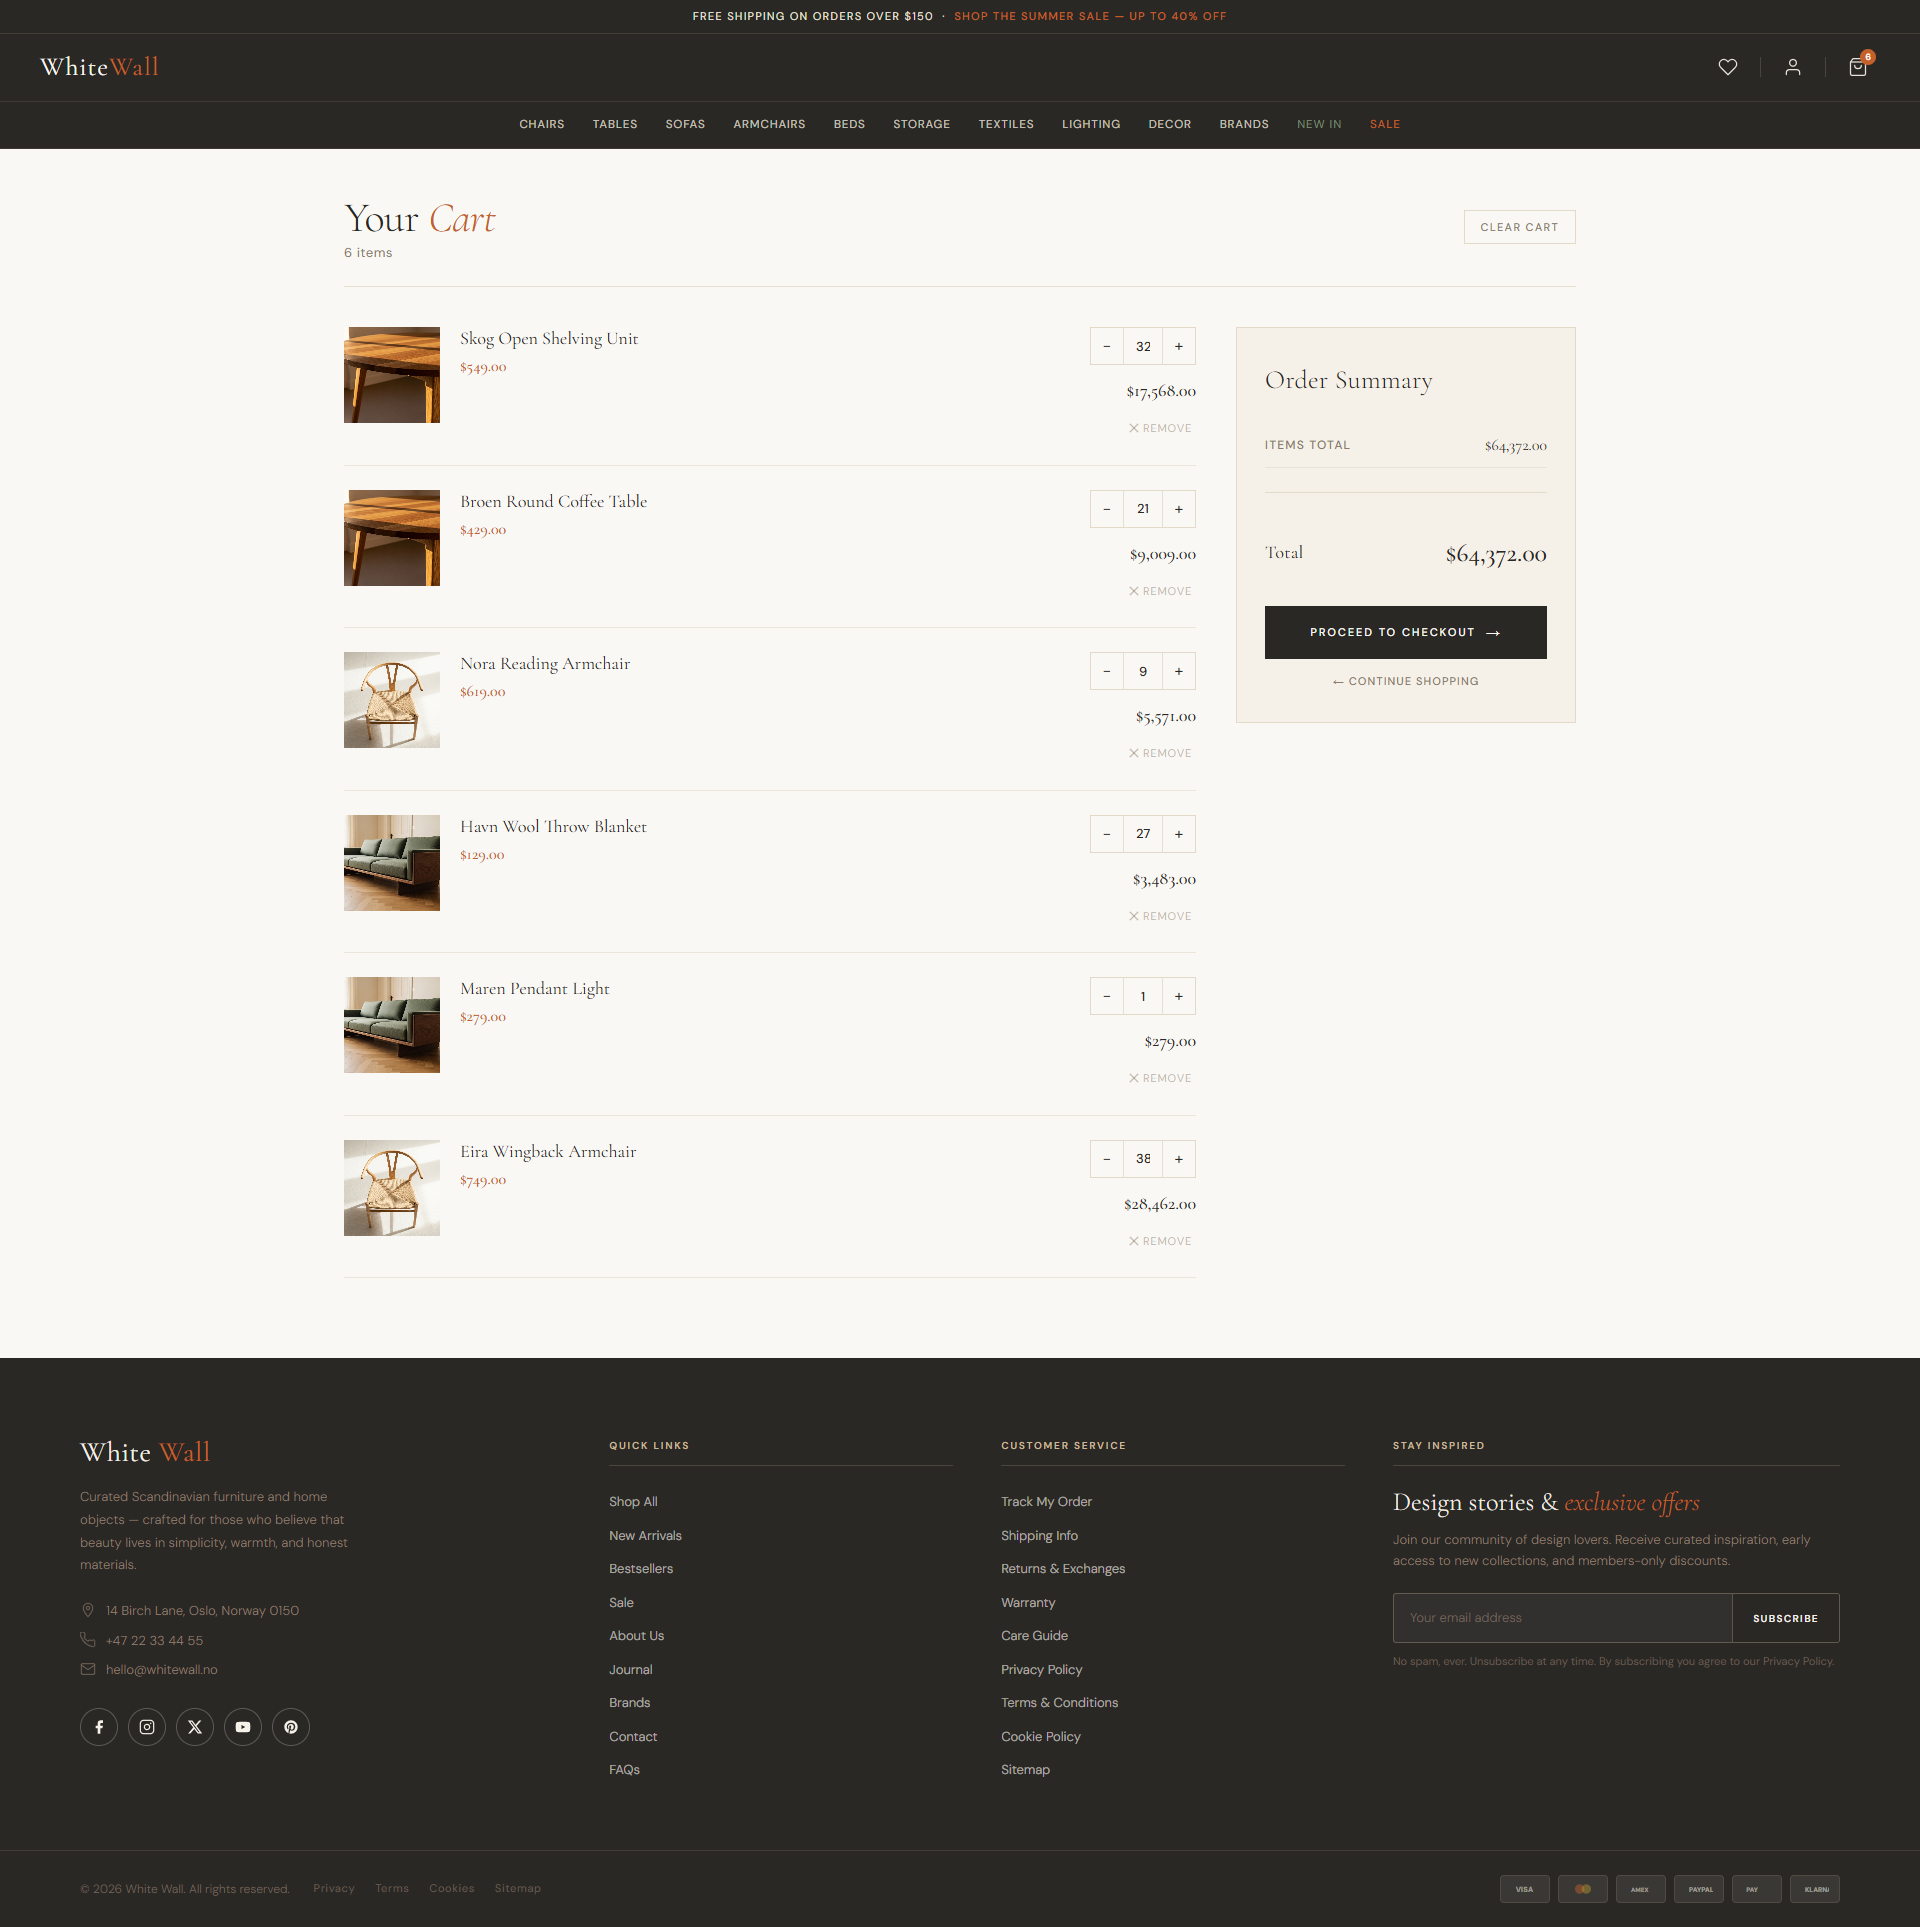
Task: Decrease quantity of Skog Open Shelving Unit
Action: (x=1106, y=346)
